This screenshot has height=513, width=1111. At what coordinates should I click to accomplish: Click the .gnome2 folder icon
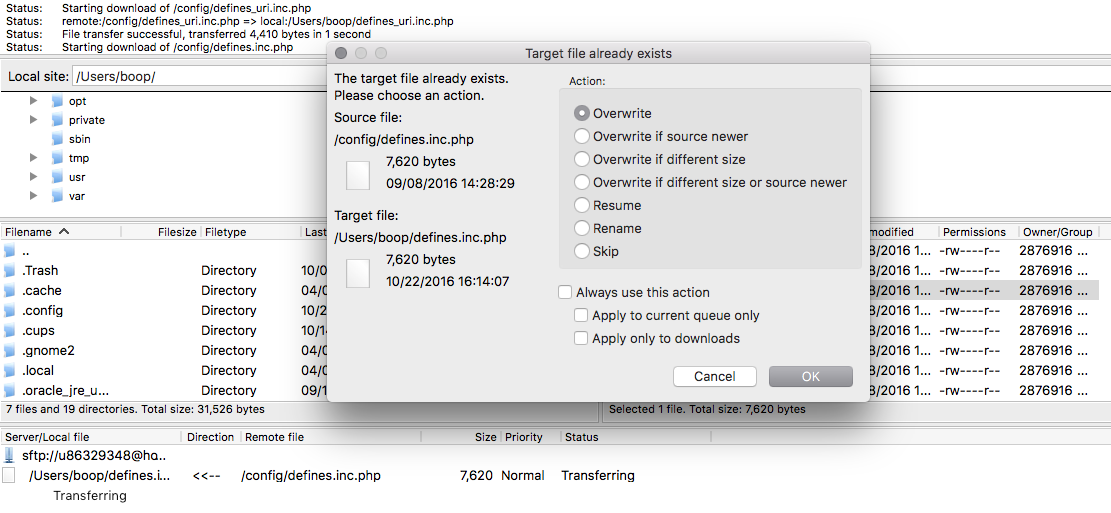10,350
